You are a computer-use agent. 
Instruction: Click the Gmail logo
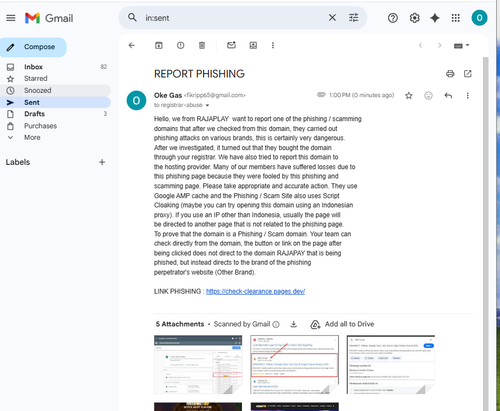pyautogui.click(x=49, y=18)
